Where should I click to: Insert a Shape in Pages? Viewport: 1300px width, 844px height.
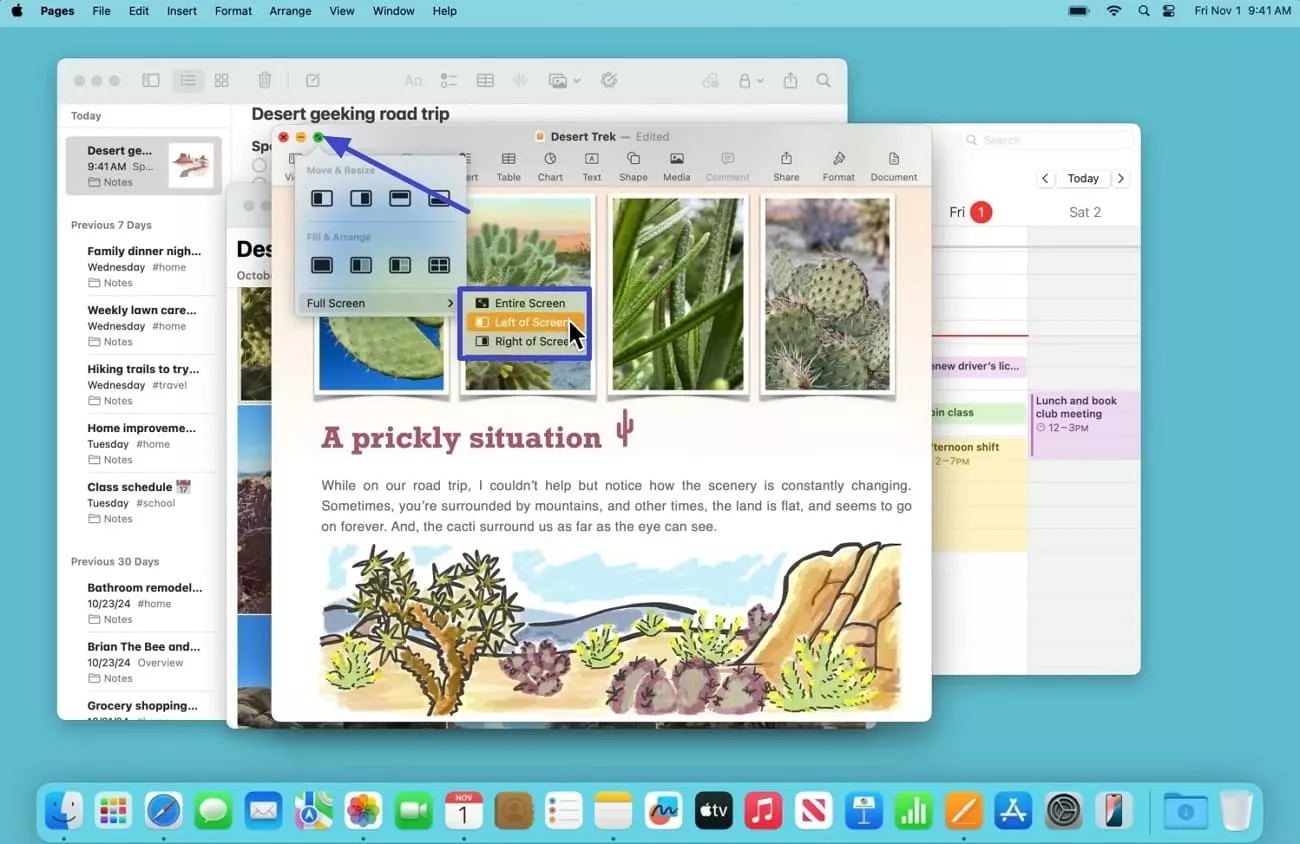[x=633, y=166]
